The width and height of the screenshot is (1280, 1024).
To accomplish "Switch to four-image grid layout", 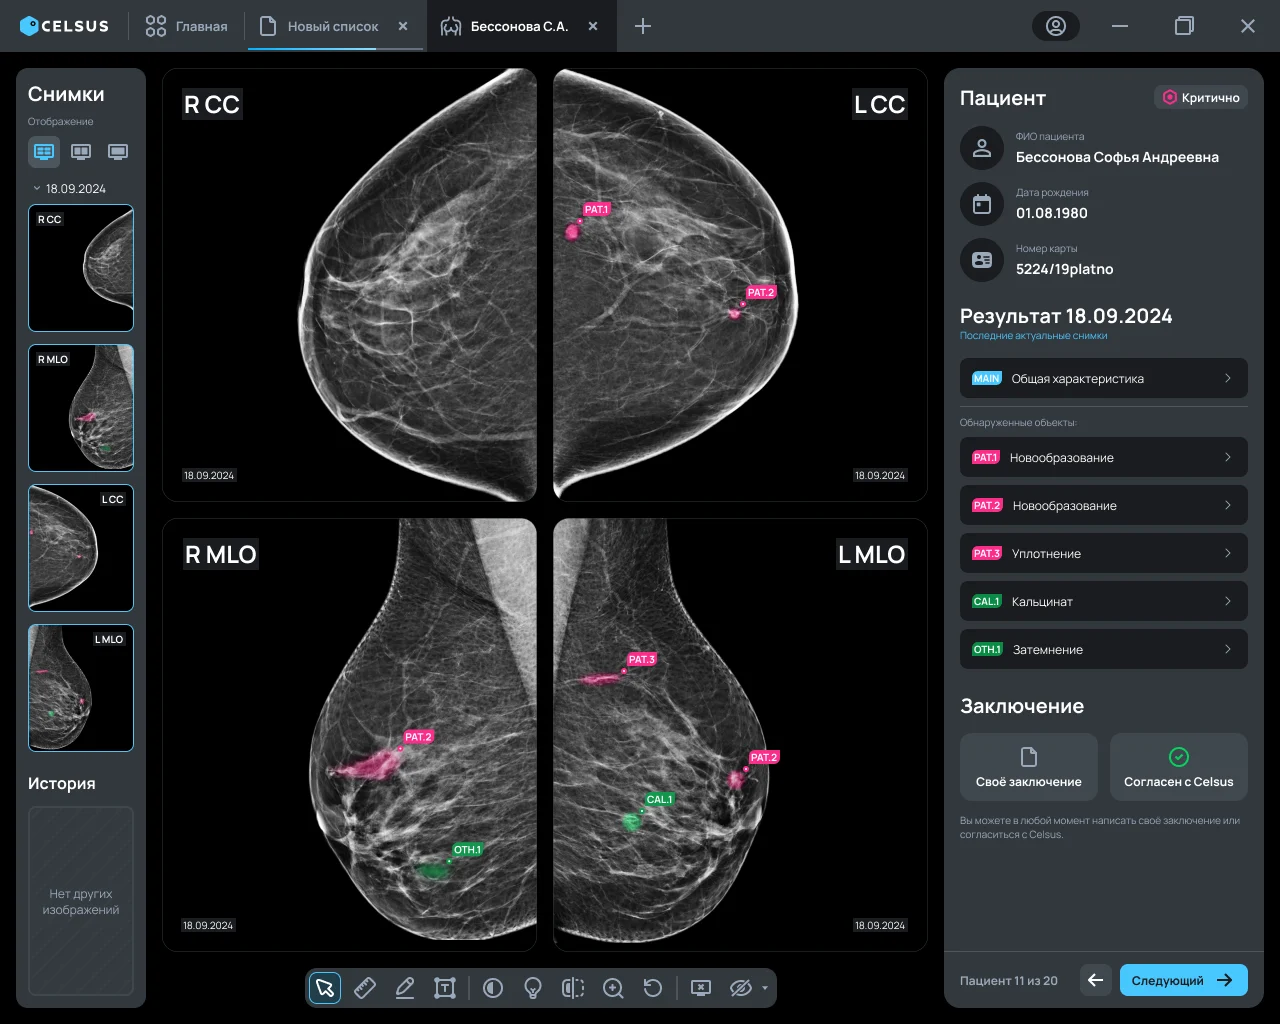I will tap(44, 152).
